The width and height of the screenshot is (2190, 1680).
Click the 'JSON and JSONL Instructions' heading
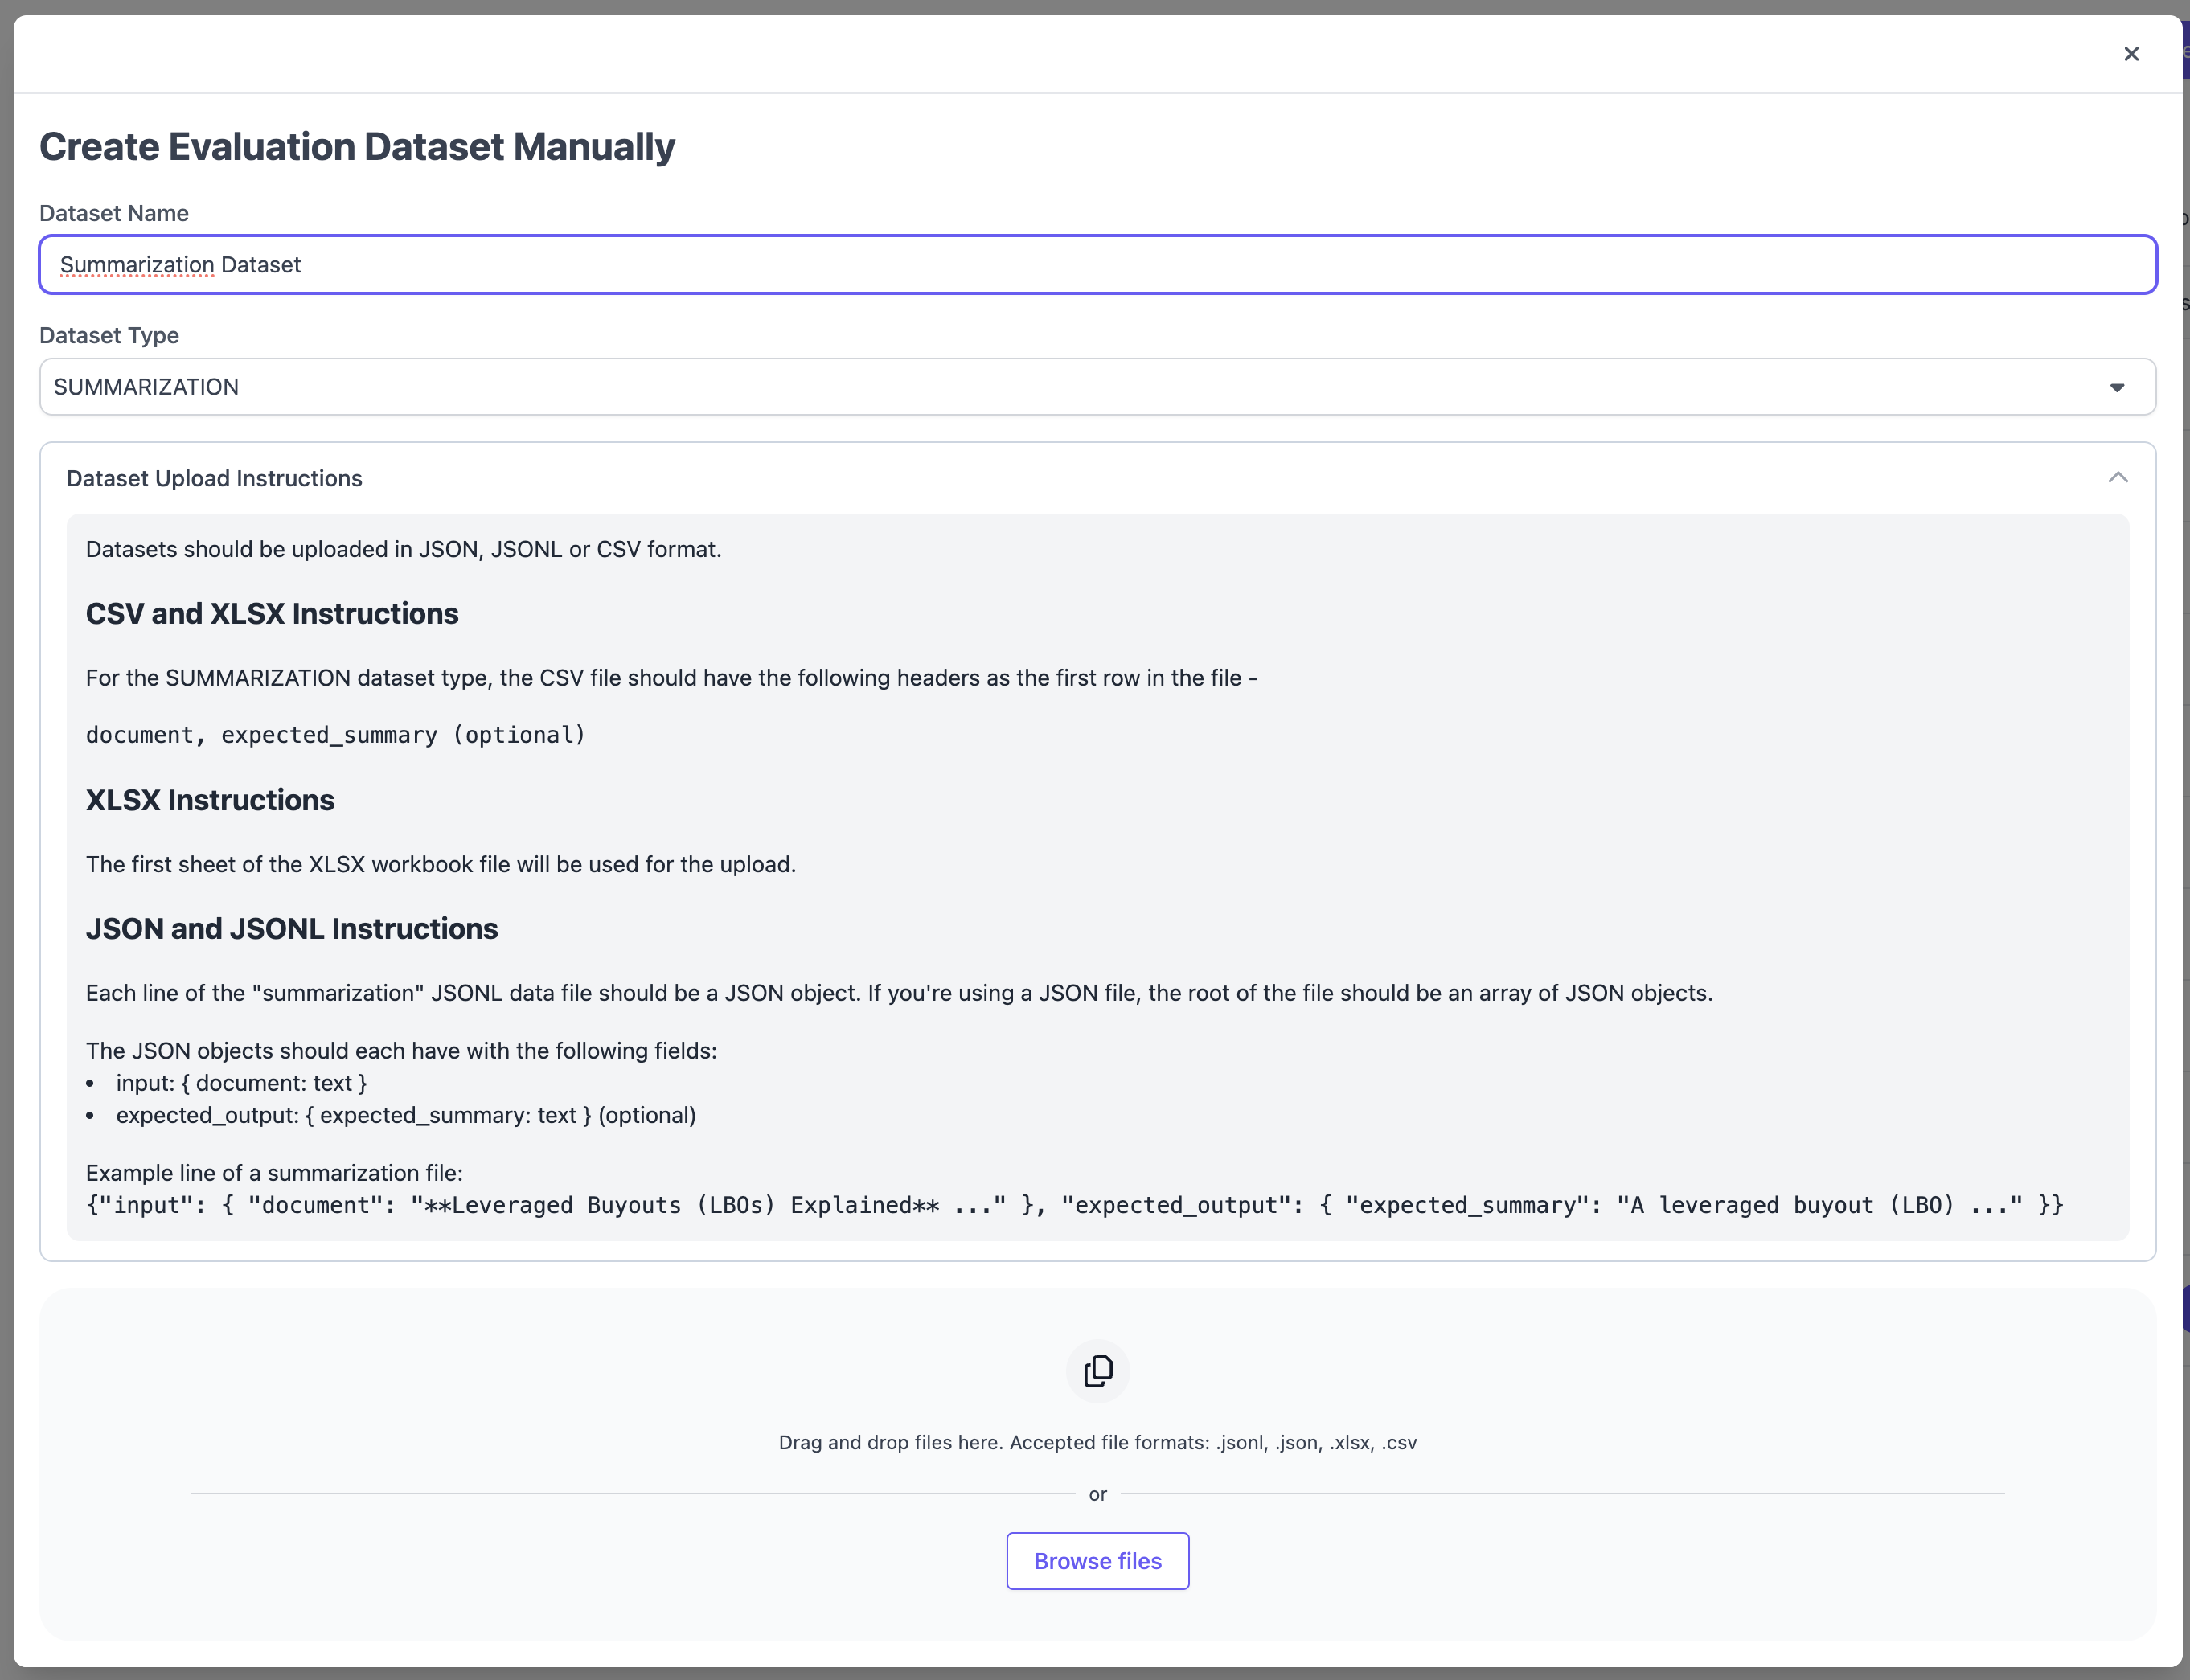[292, 929]
